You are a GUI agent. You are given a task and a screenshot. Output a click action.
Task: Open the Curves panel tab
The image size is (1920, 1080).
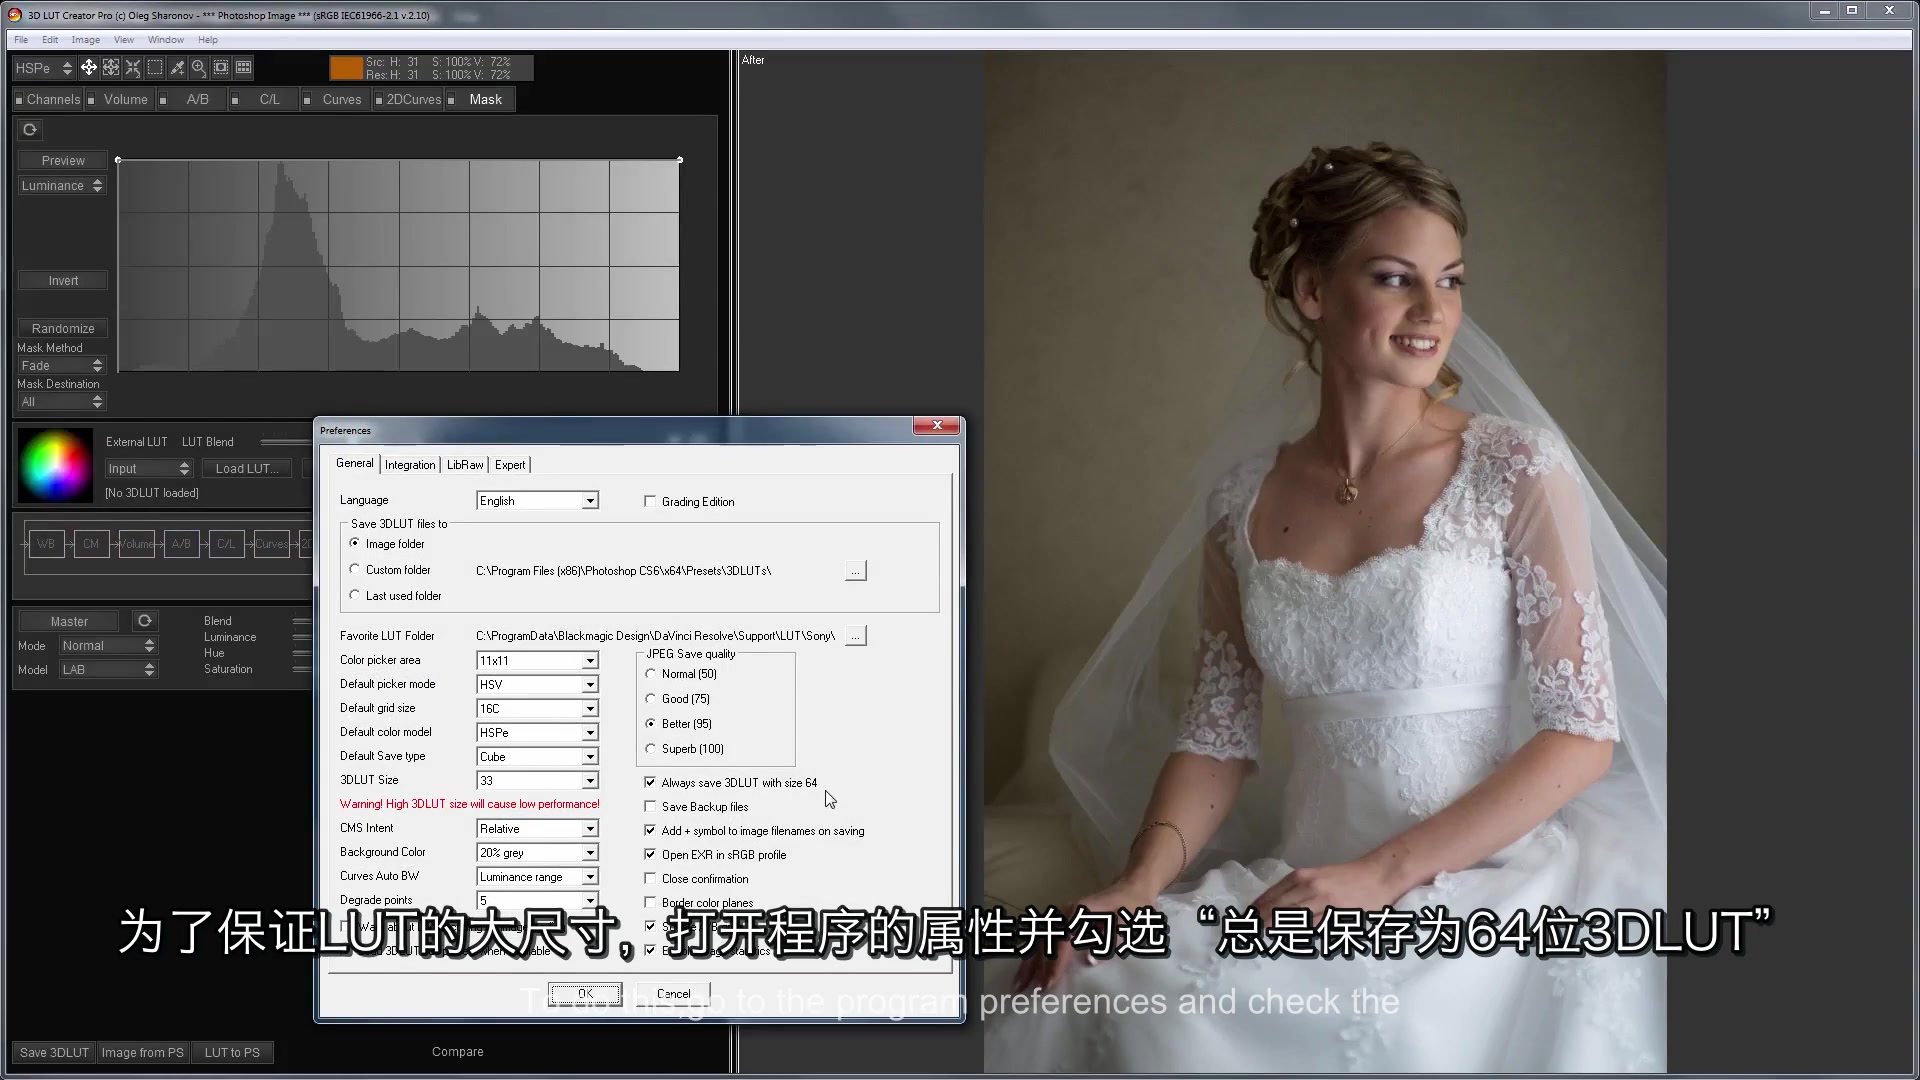coord(341,99)
